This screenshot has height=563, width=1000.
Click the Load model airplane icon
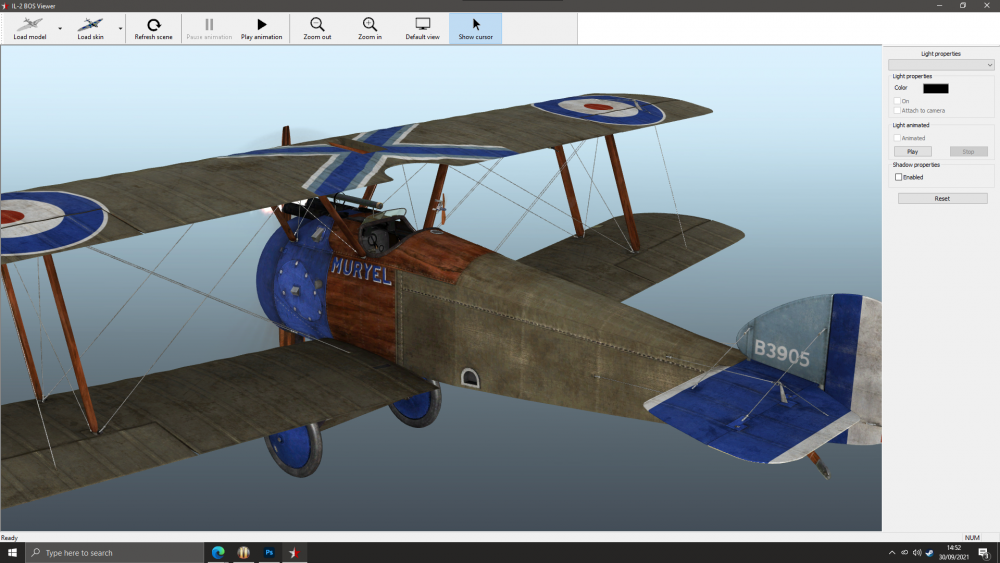pos(28,24)
